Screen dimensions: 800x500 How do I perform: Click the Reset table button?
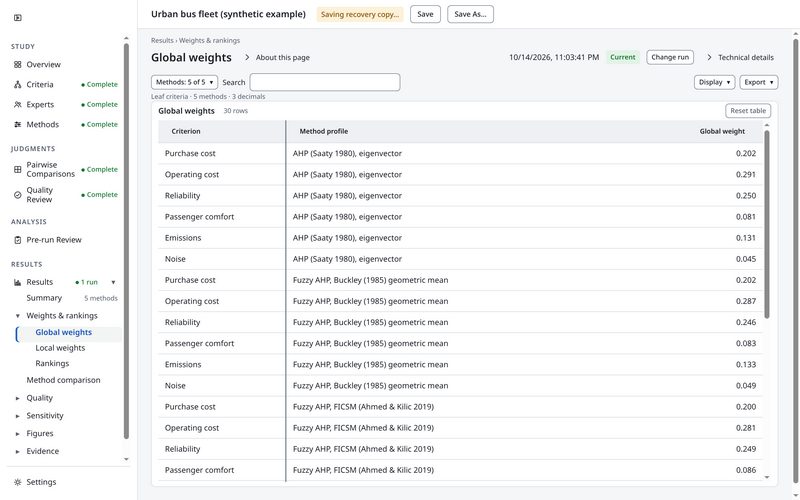[x=748, y=111]
